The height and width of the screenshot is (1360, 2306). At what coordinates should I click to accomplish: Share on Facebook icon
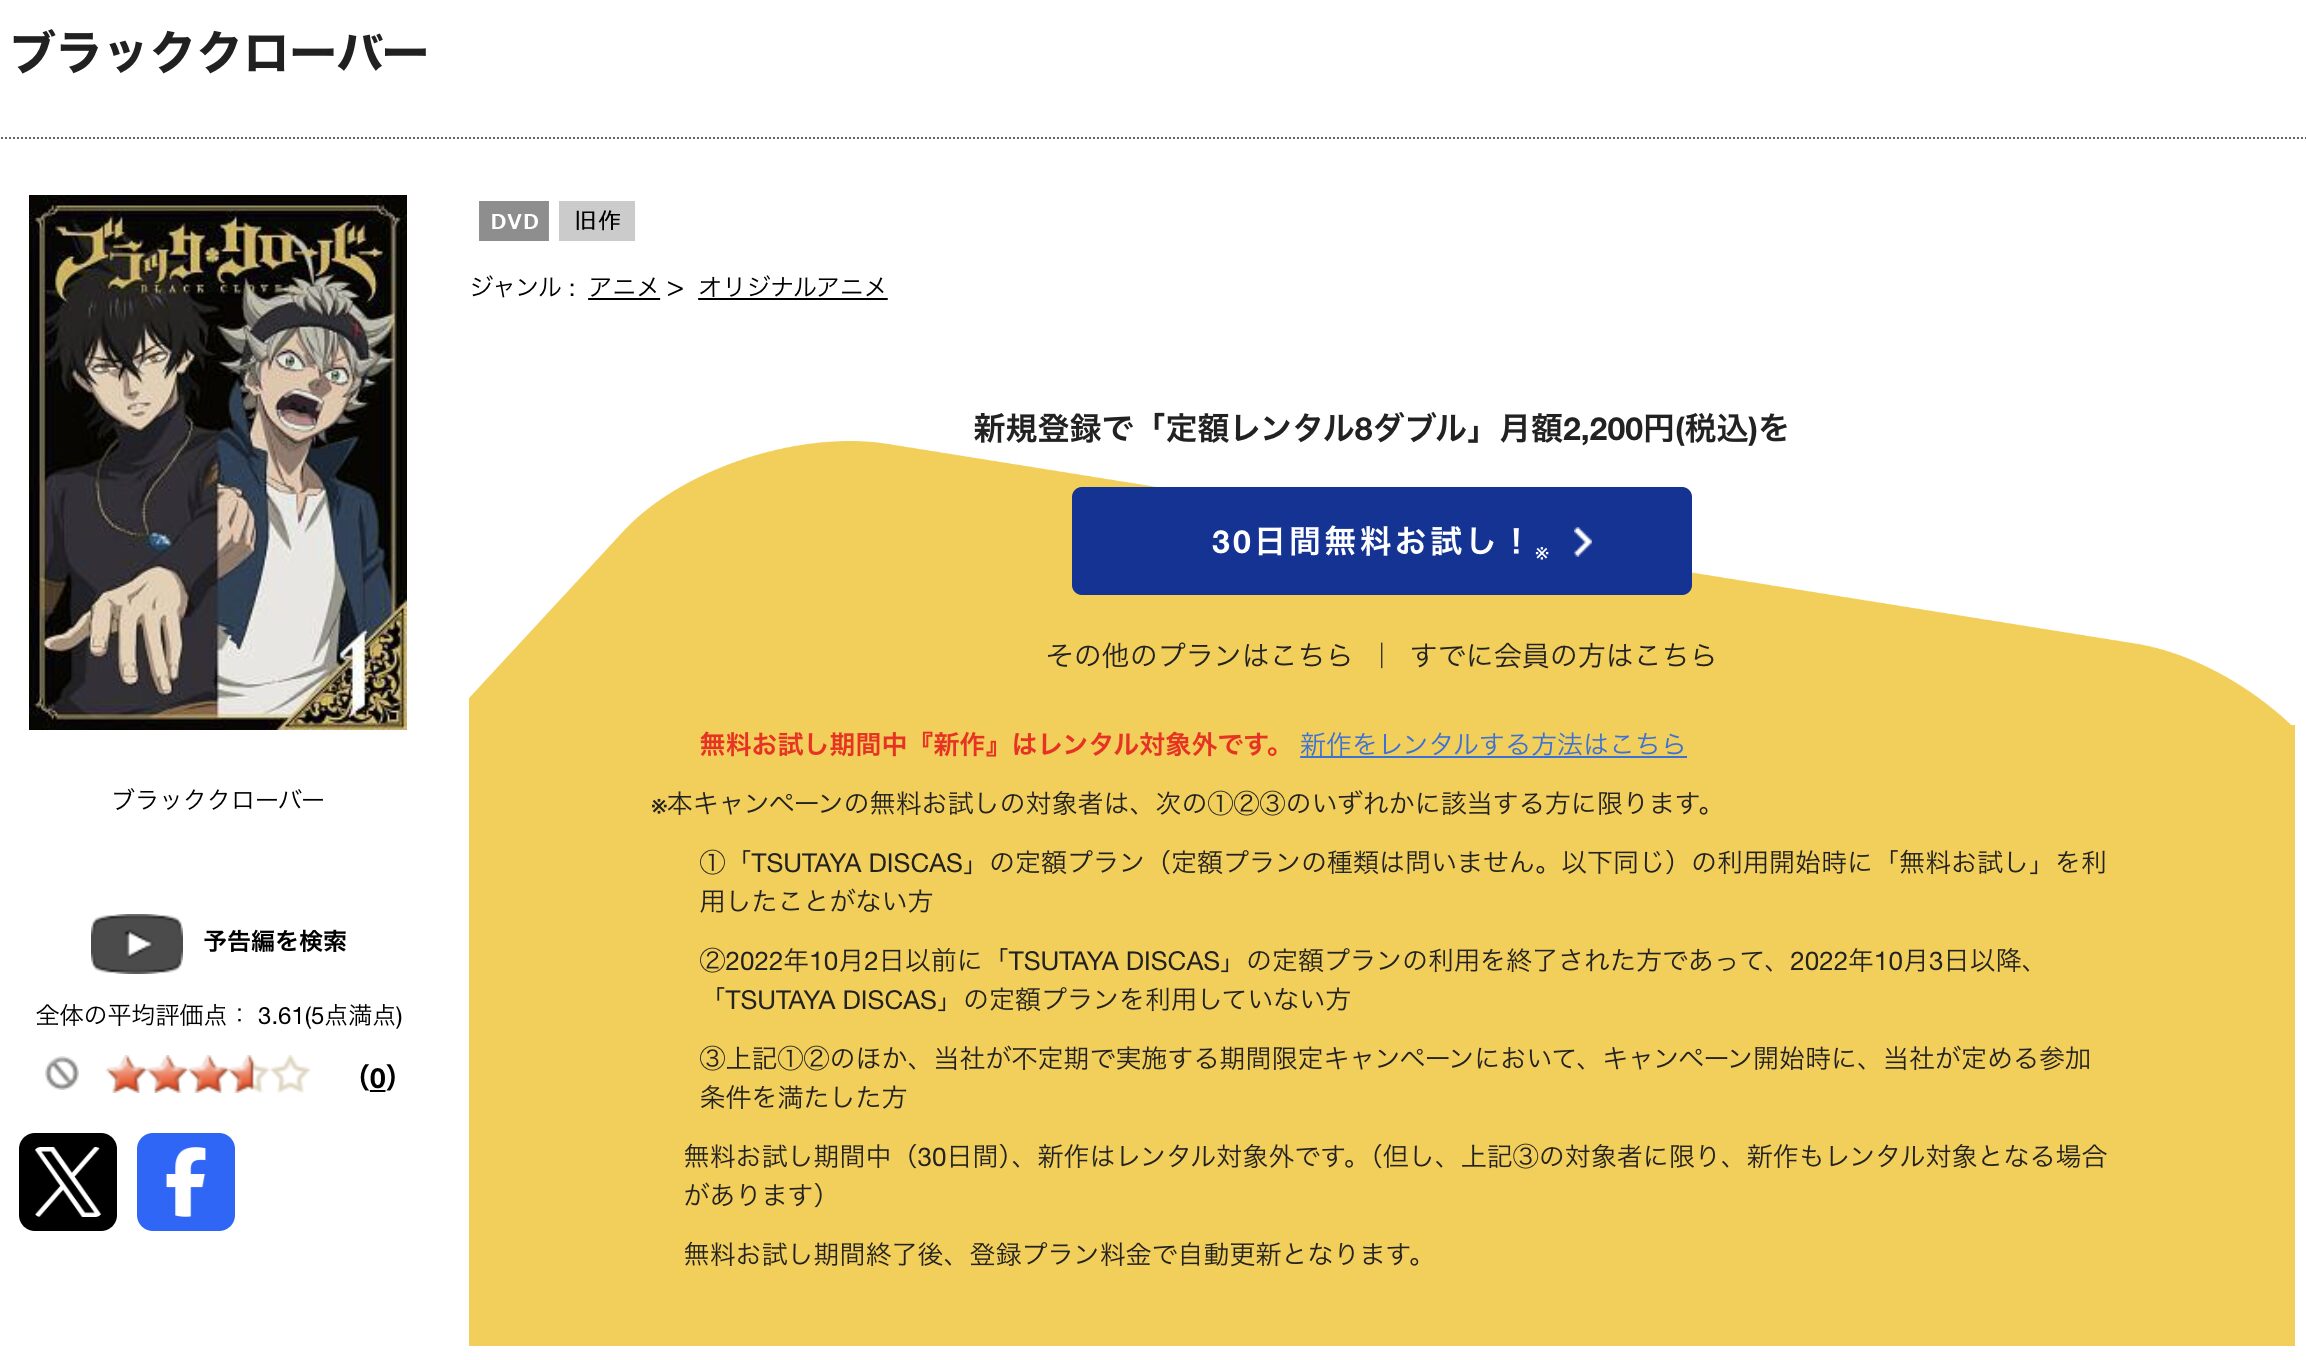[x=186, y=1182]
